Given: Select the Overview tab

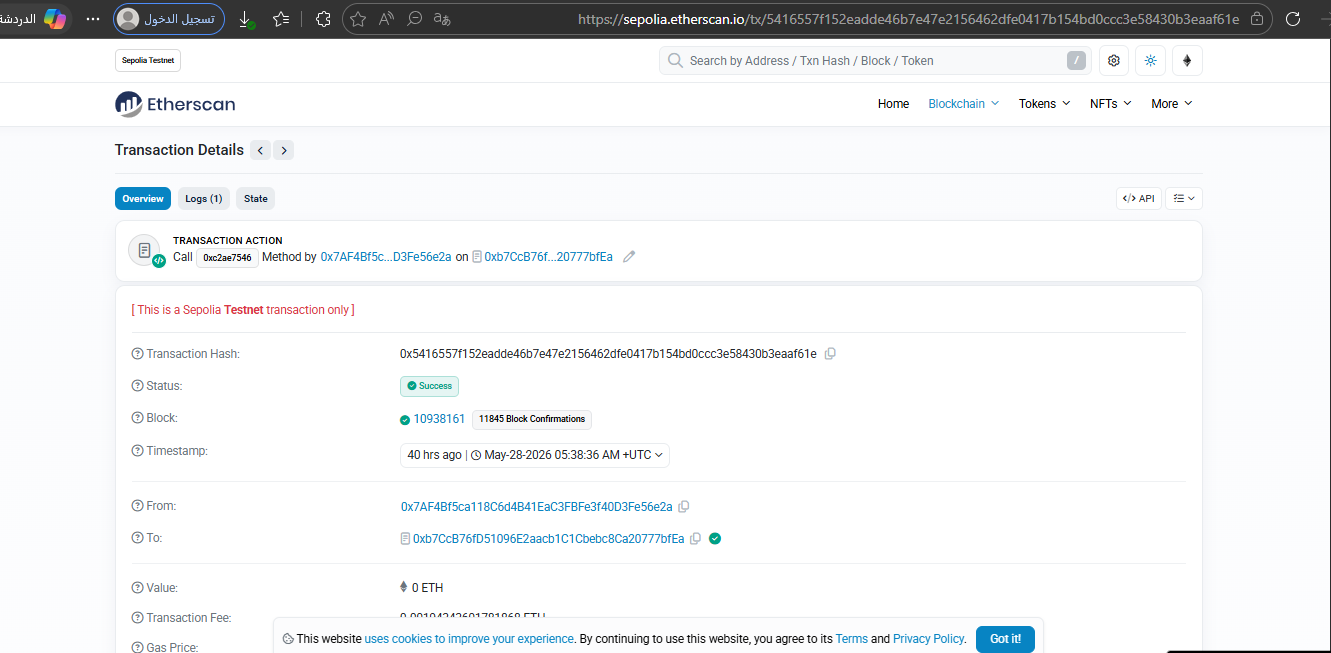Looking at the screenshot, I should (x=143, y=199).
